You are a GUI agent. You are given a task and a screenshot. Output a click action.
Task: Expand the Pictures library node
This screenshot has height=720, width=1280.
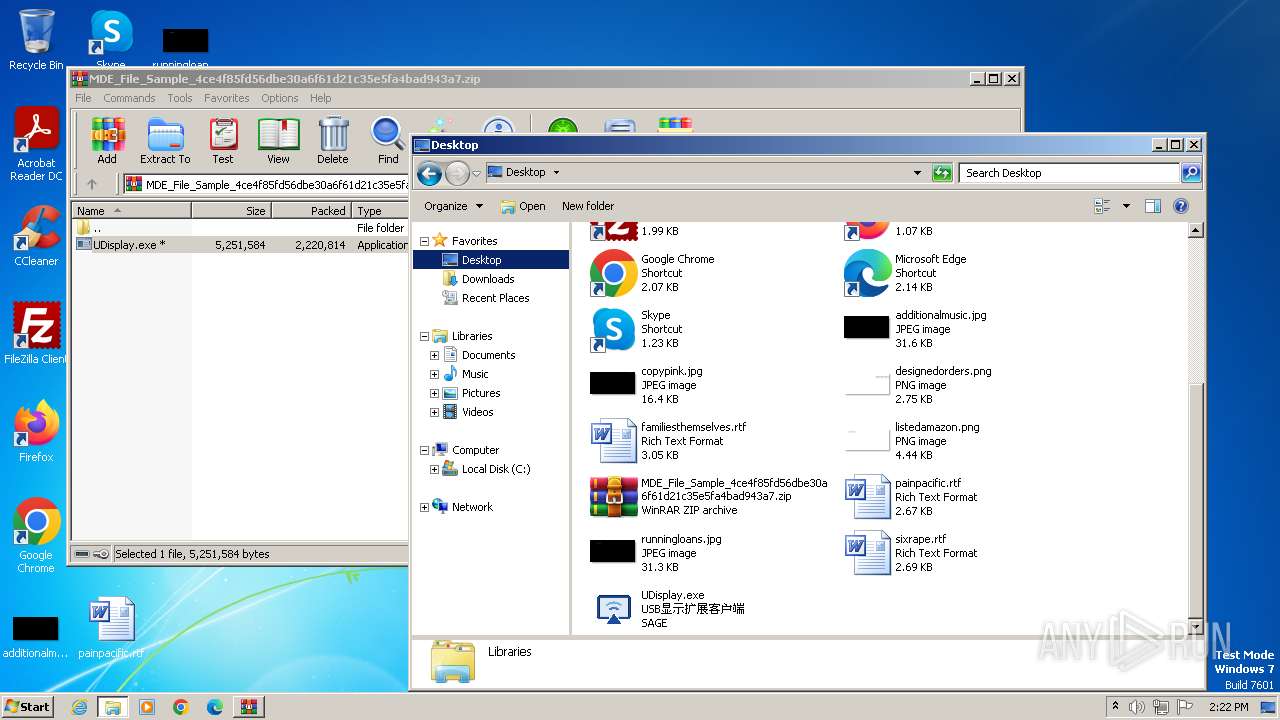tap(434, 393)
